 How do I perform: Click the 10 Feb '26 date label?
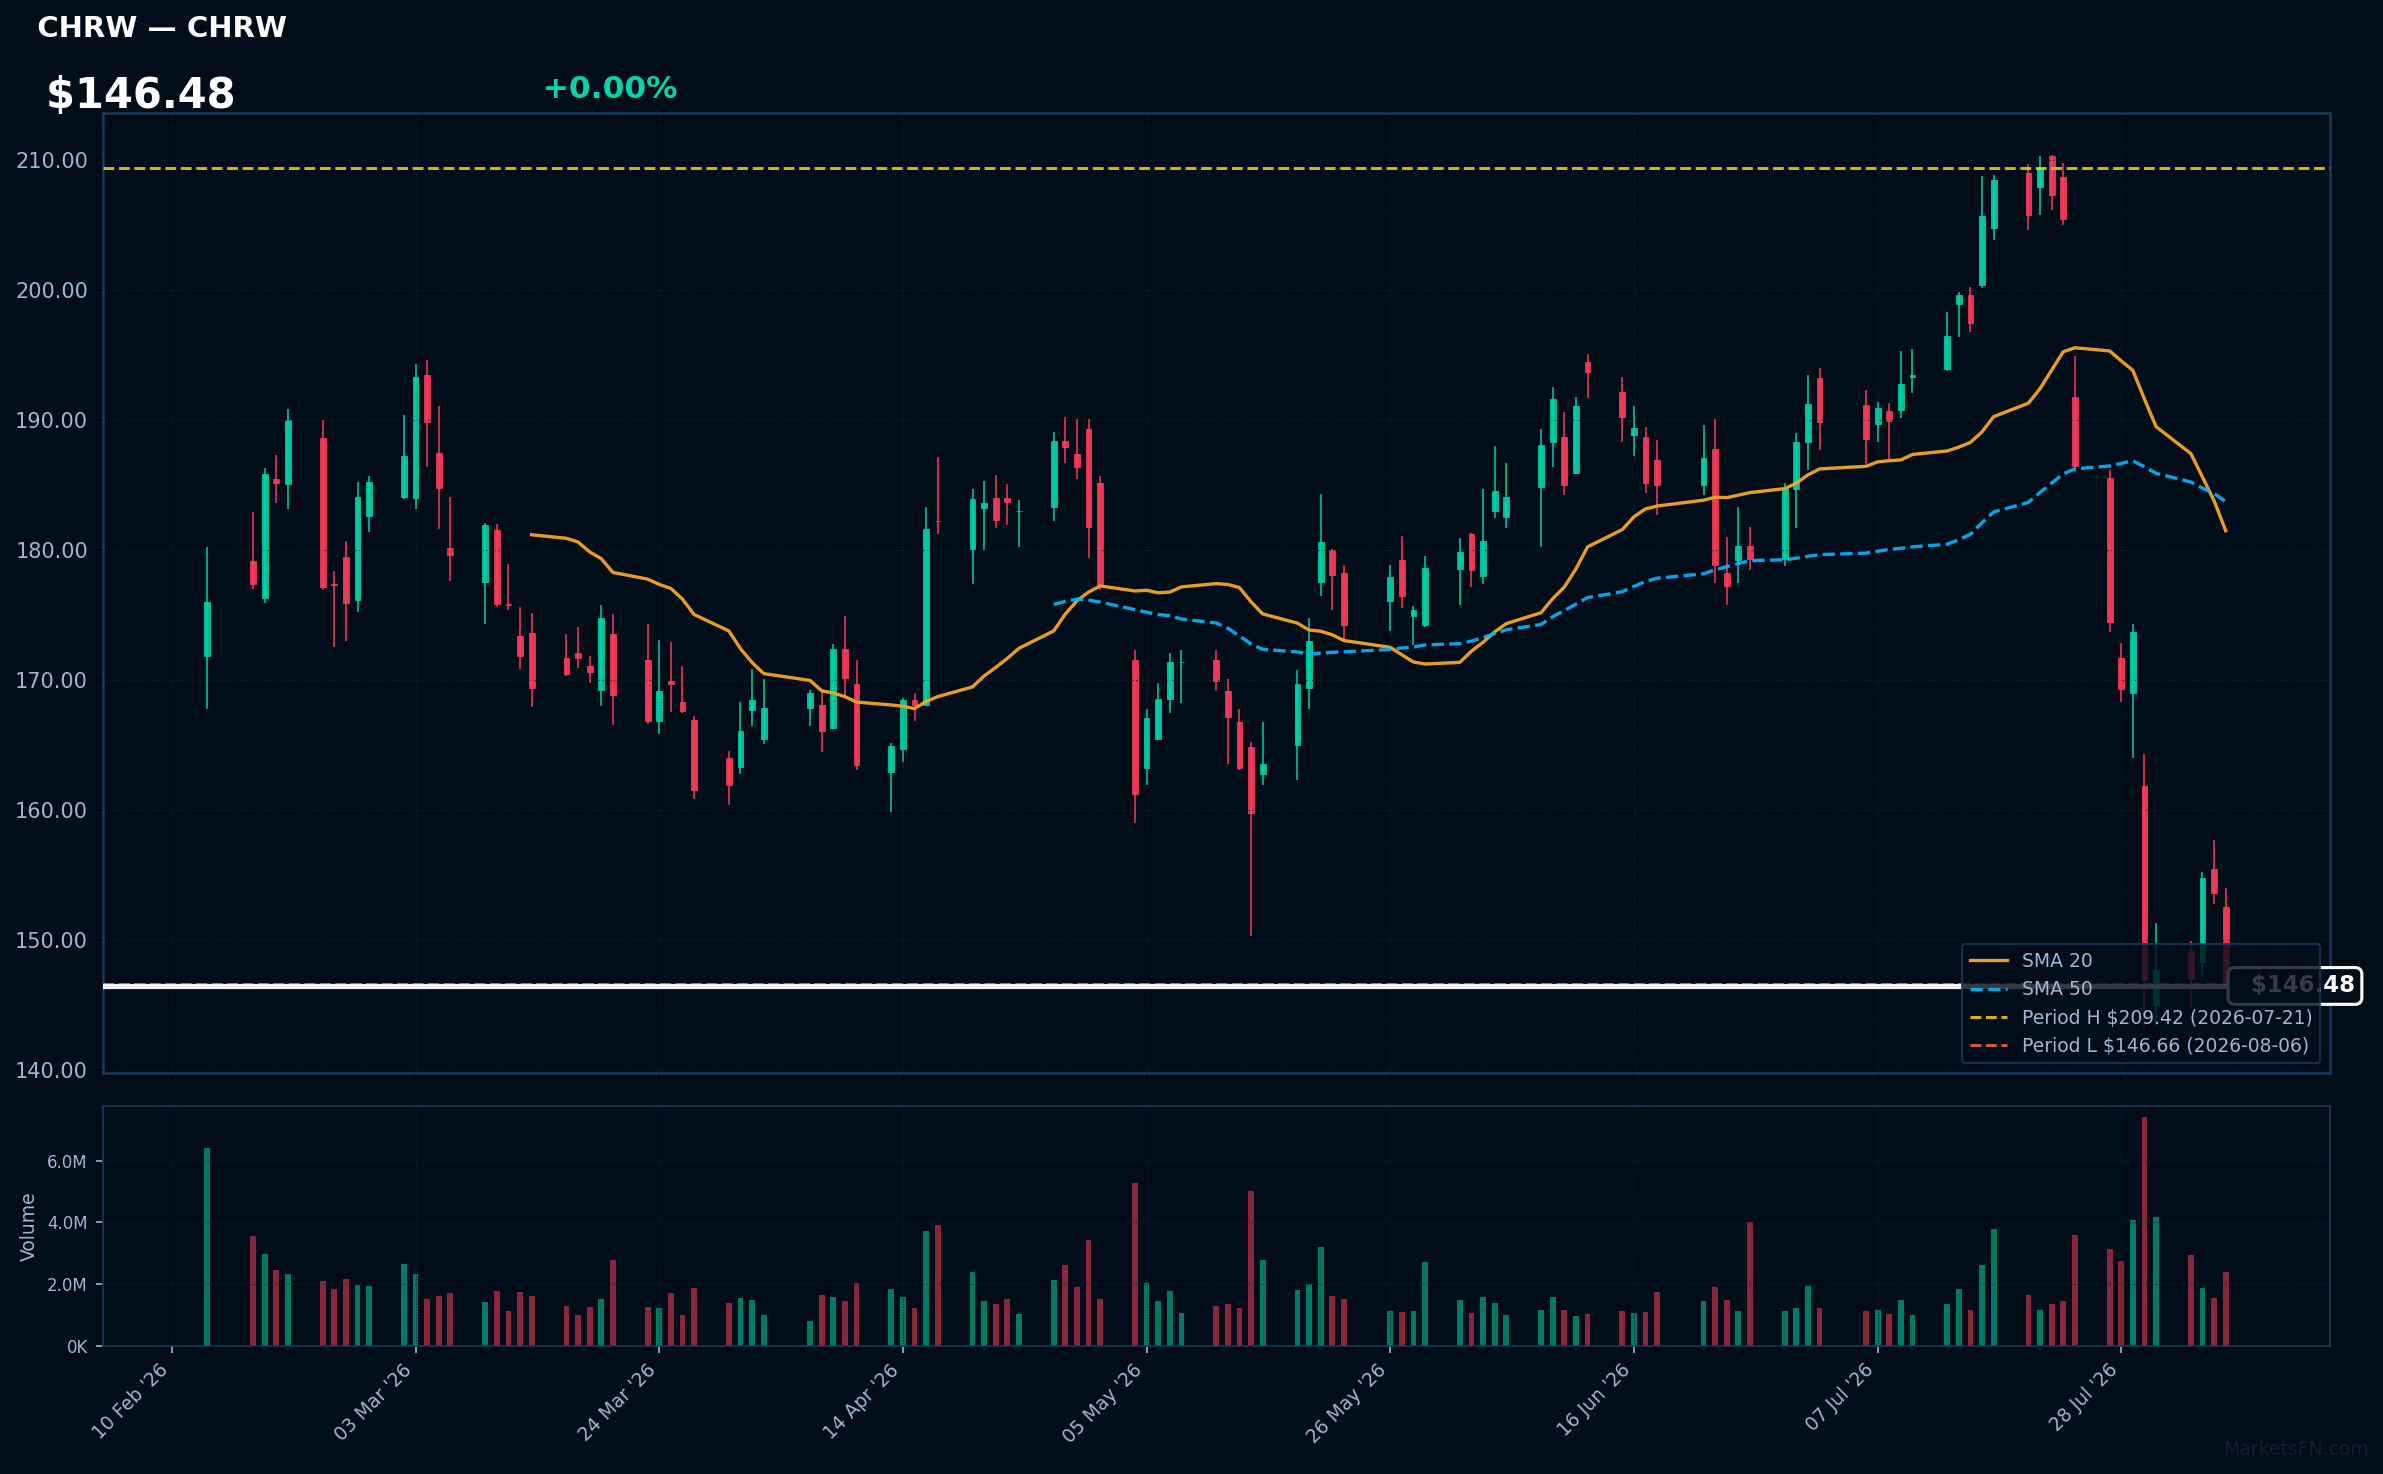[130, 1401]
